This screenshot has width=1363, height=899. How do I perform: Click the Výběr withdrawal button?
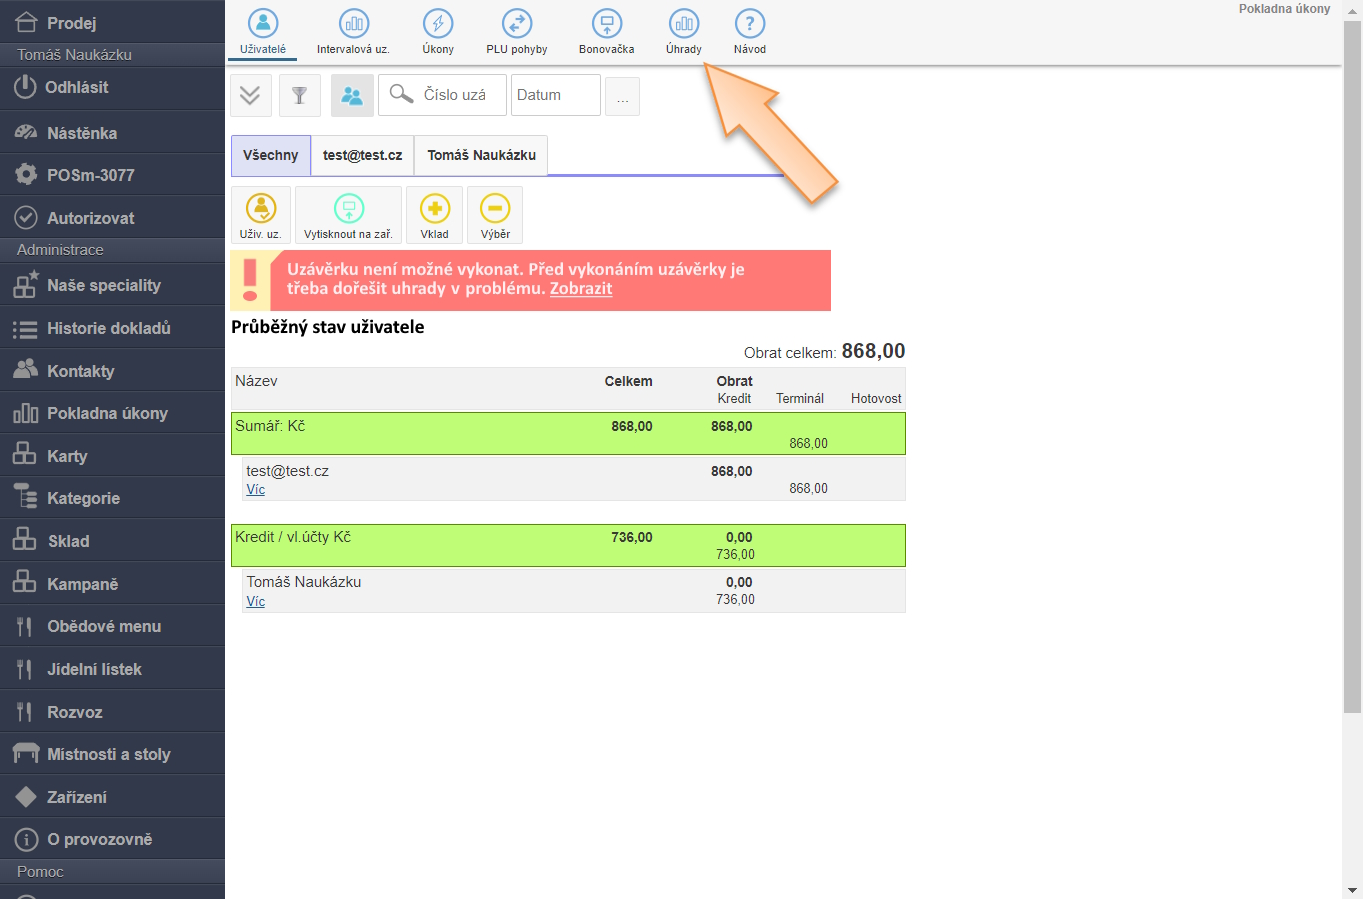(x=495, y=215)
